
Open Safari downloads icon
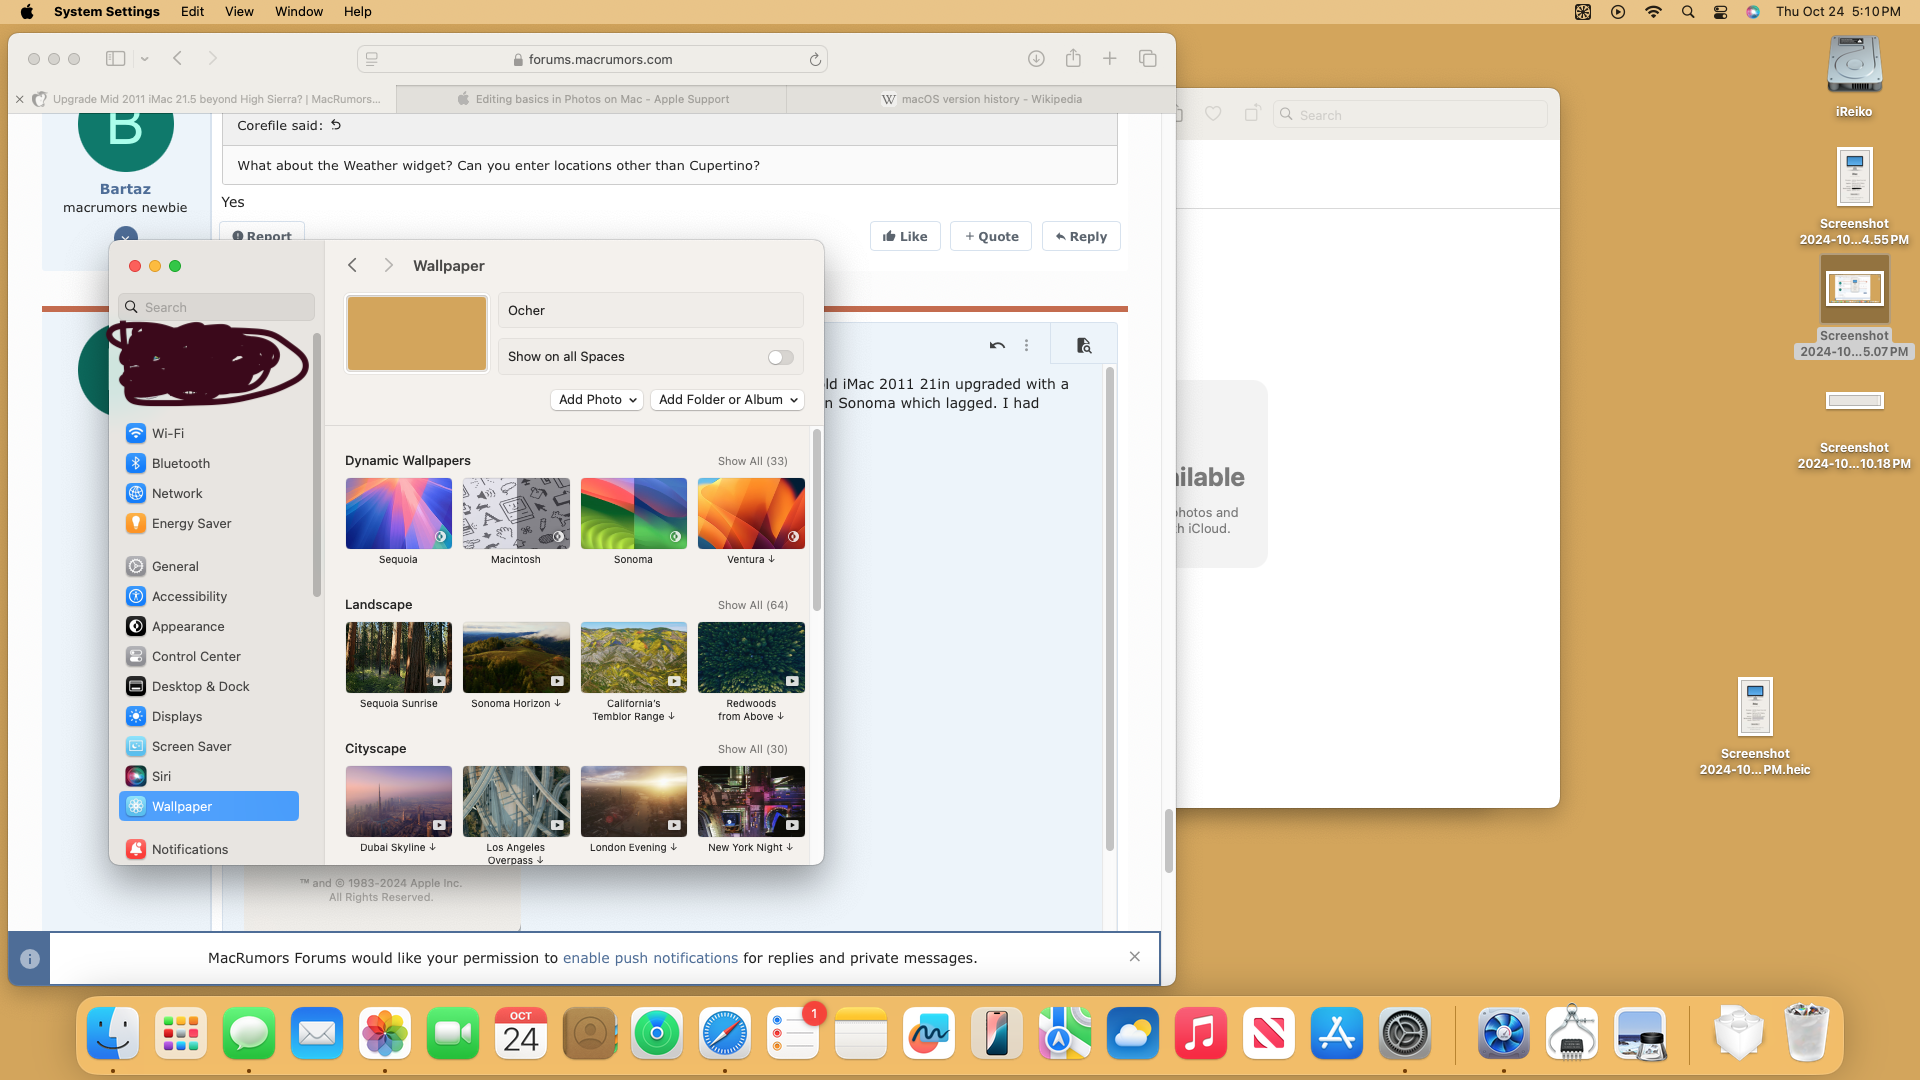pyautogui.click(x=1036, y=59)
